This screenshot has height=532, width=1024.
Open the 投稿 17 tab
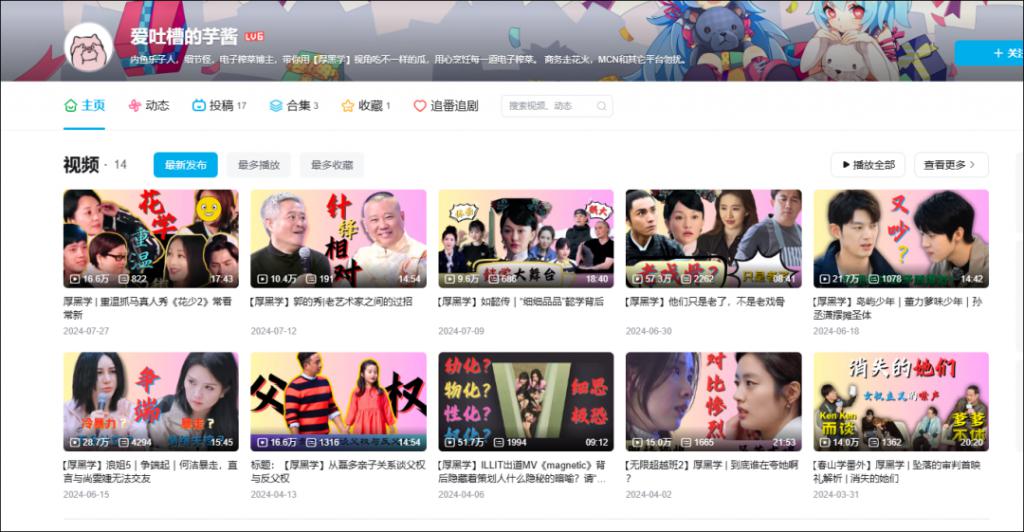pos(219,105)
